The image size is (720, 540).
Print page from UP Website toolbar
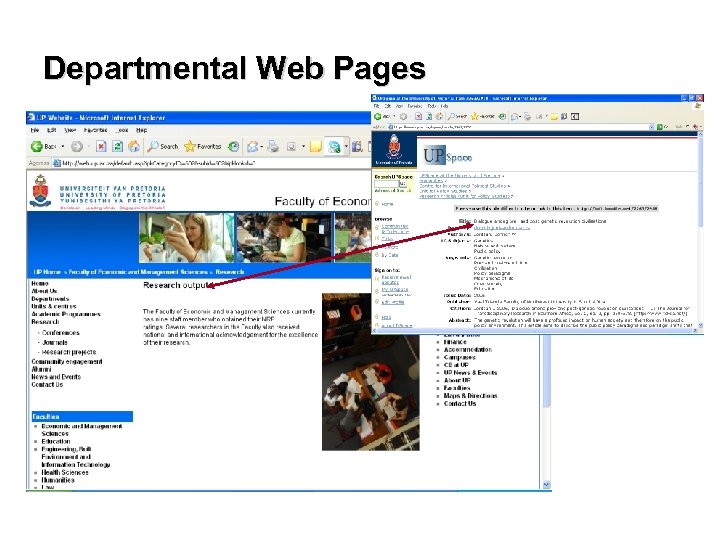pyautogui.click(x=273, y=146)
